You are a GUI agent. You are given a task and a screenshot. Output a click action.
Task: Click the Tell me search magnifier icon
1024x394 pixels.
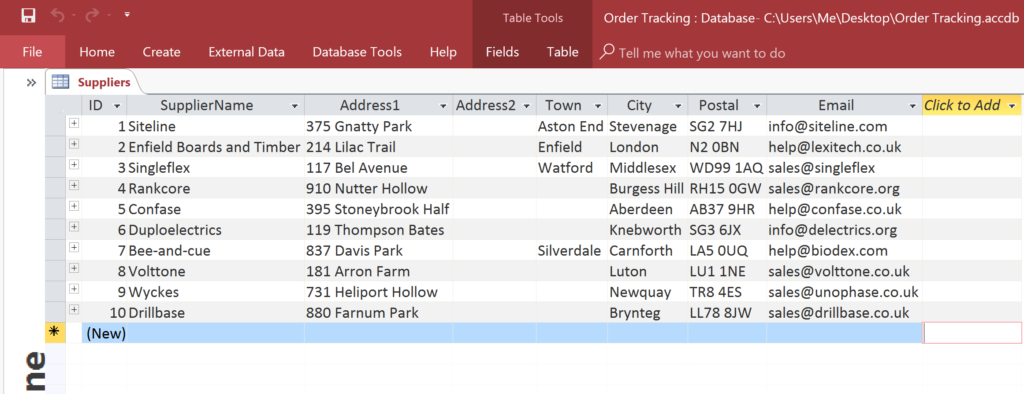(x=607, y=51)
